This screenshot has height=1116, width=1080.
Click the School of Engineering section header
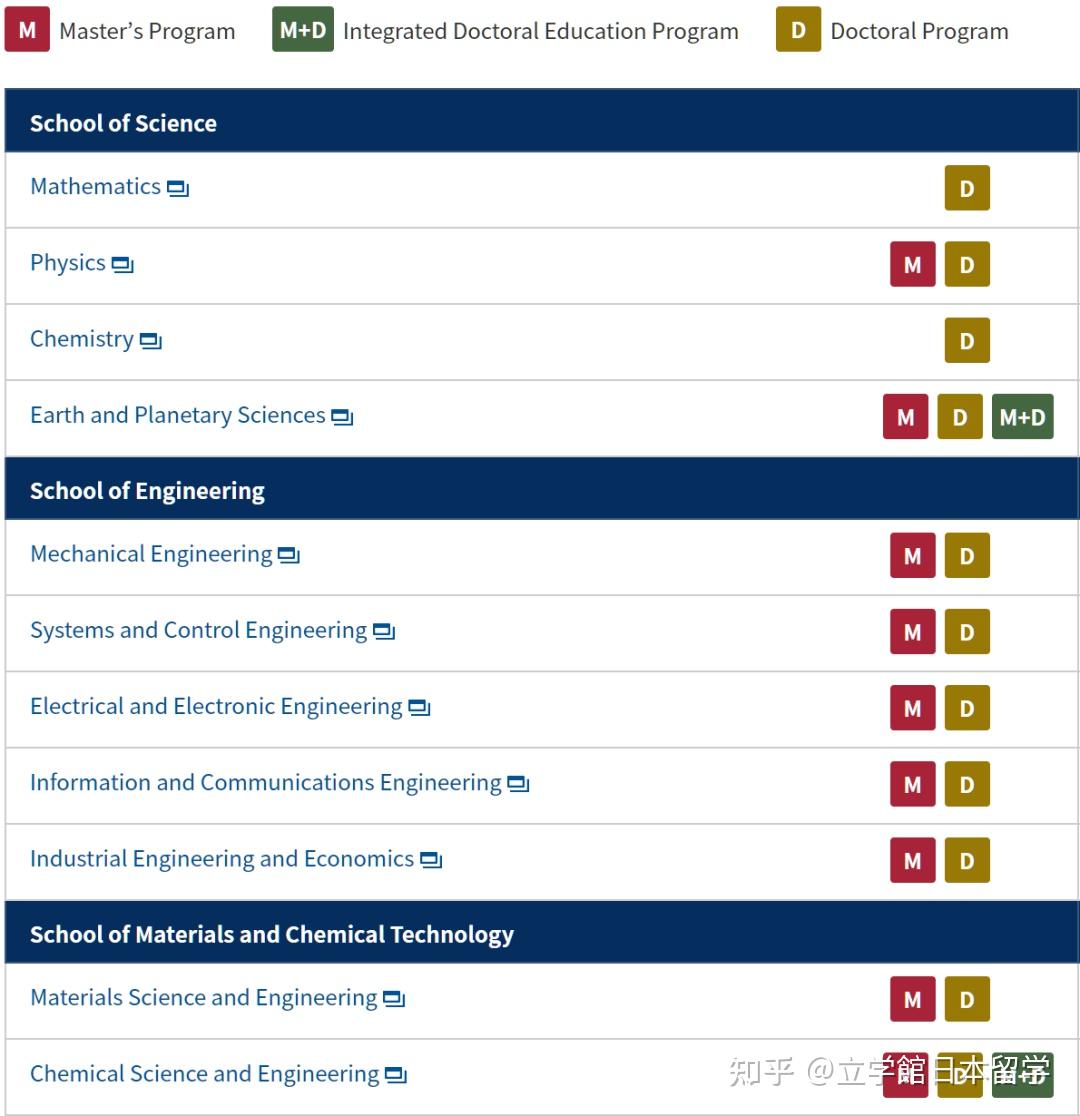tap(542, 489)
